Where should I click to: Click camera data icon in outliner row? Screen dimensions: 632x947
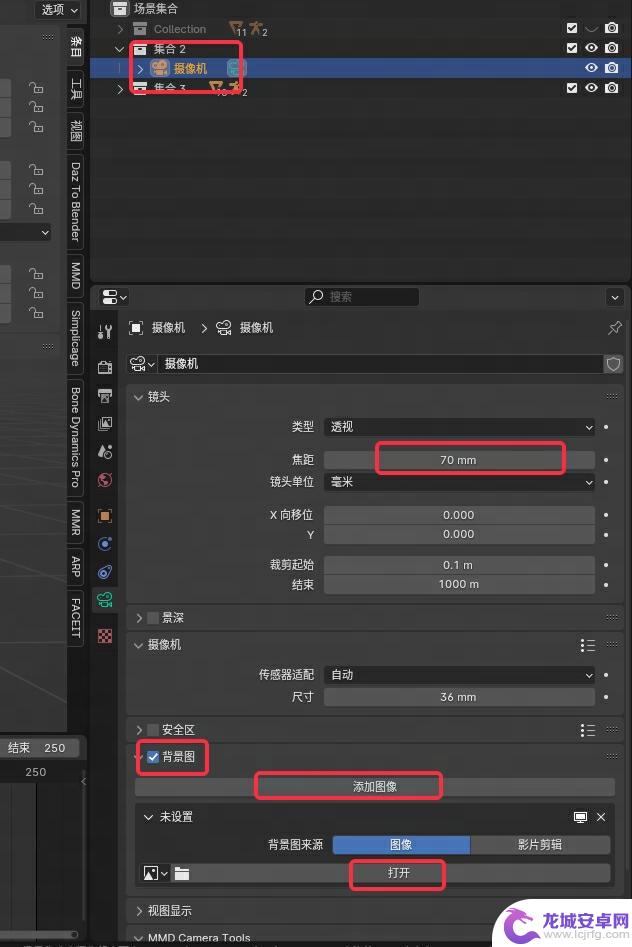[234, 68]
